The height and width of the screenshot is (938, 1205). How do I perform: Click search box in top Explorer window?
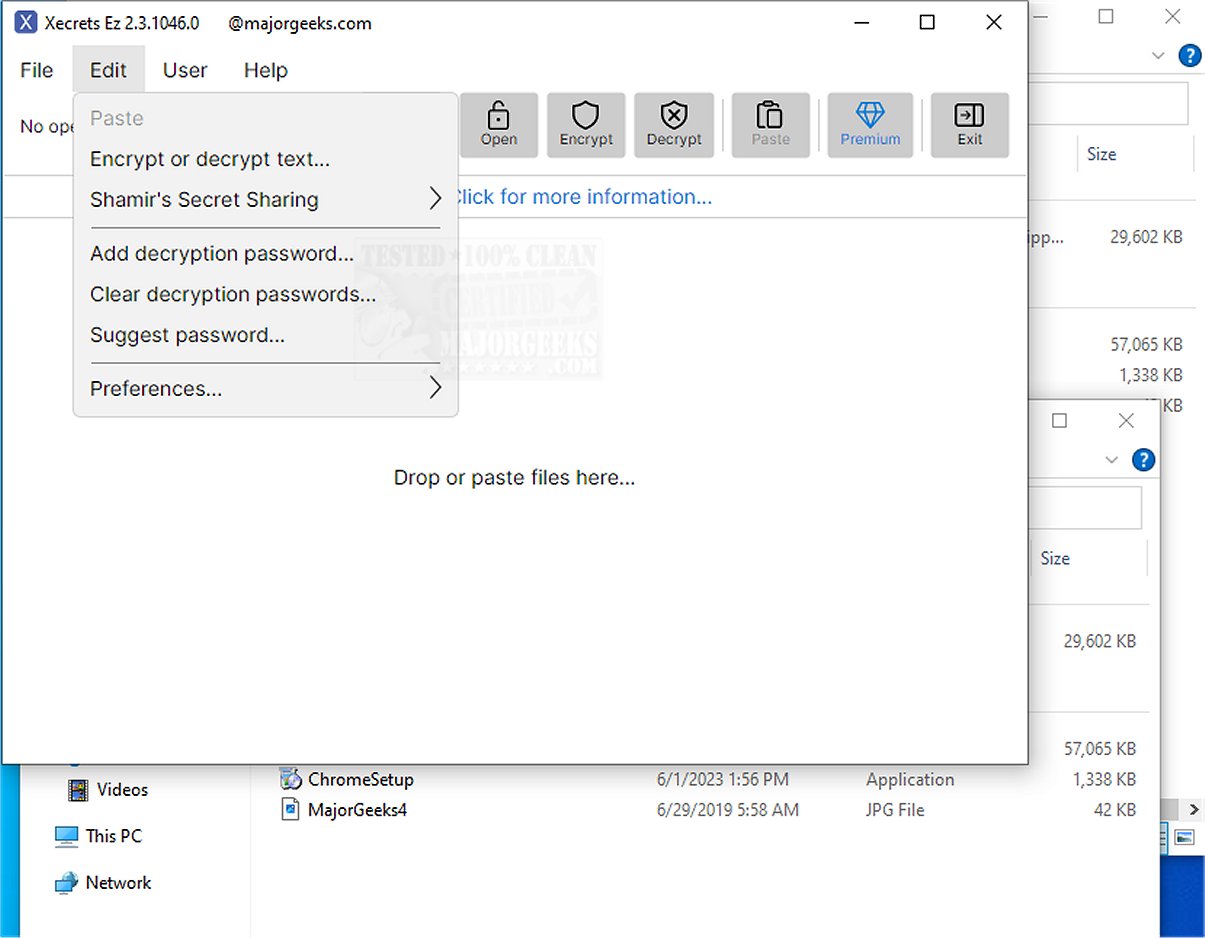pyautogui.click(x=1108, y=104)
